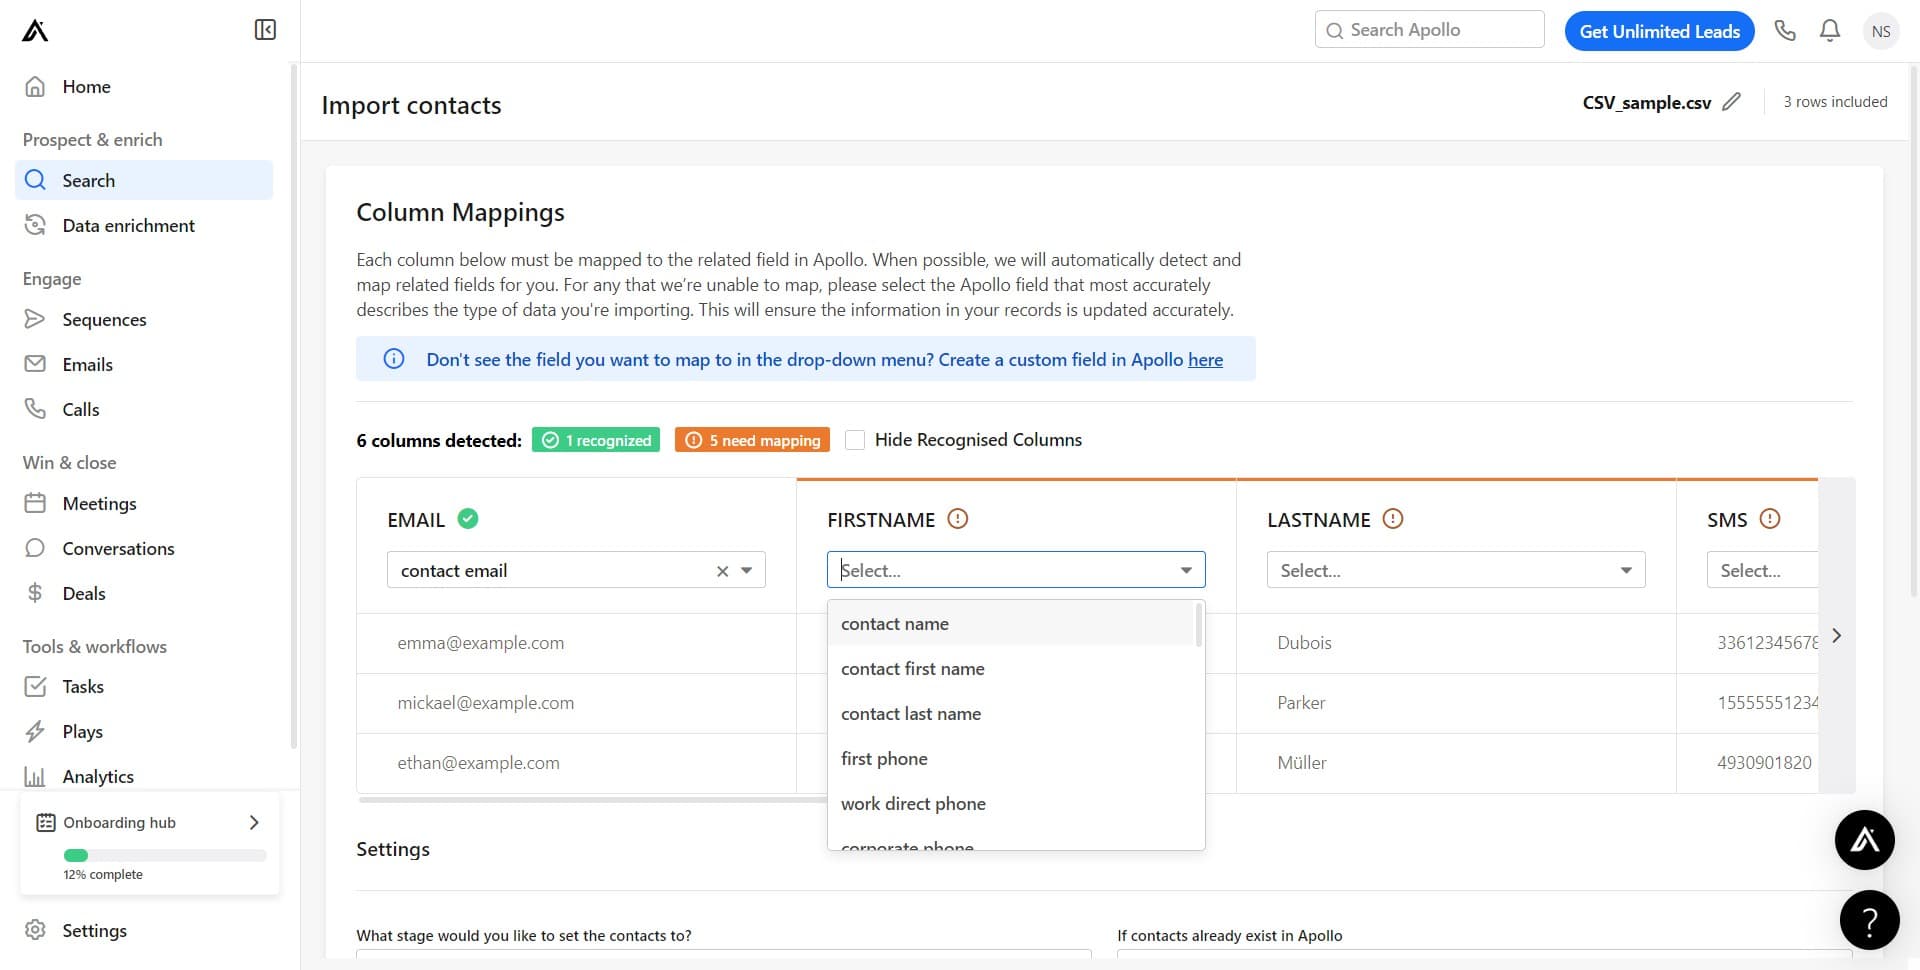Click the pencil icon beside CSV_sample.csv
The width and height of the screenshot is (1920, 970).
(x=1732, y=102)
